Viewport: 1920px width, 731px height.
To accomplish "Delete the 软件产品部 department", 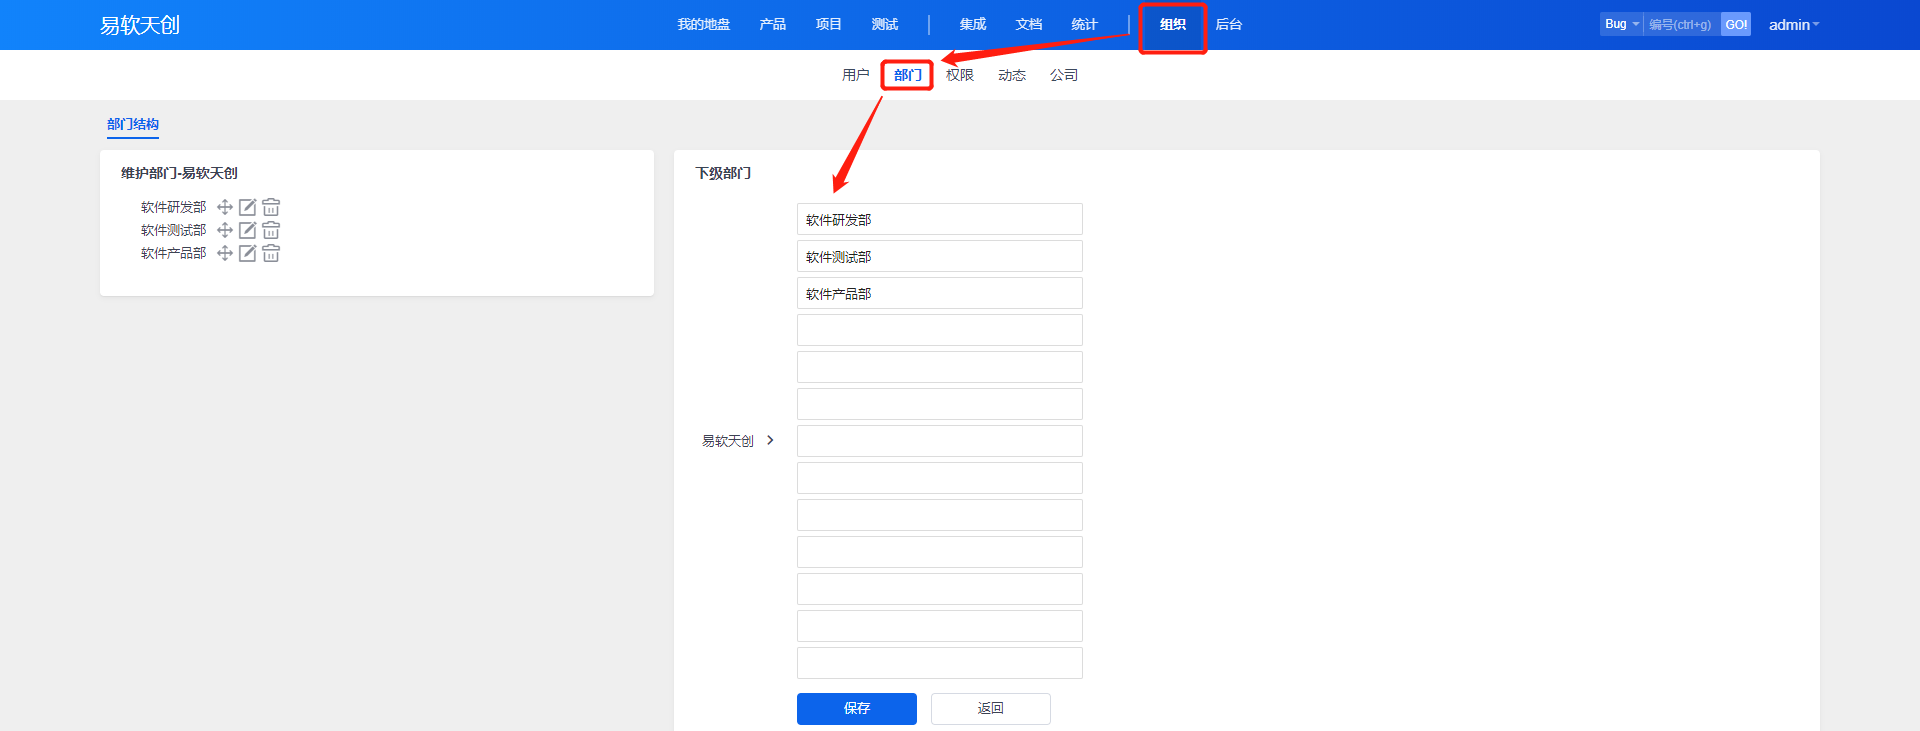I will tap(271, 253).
